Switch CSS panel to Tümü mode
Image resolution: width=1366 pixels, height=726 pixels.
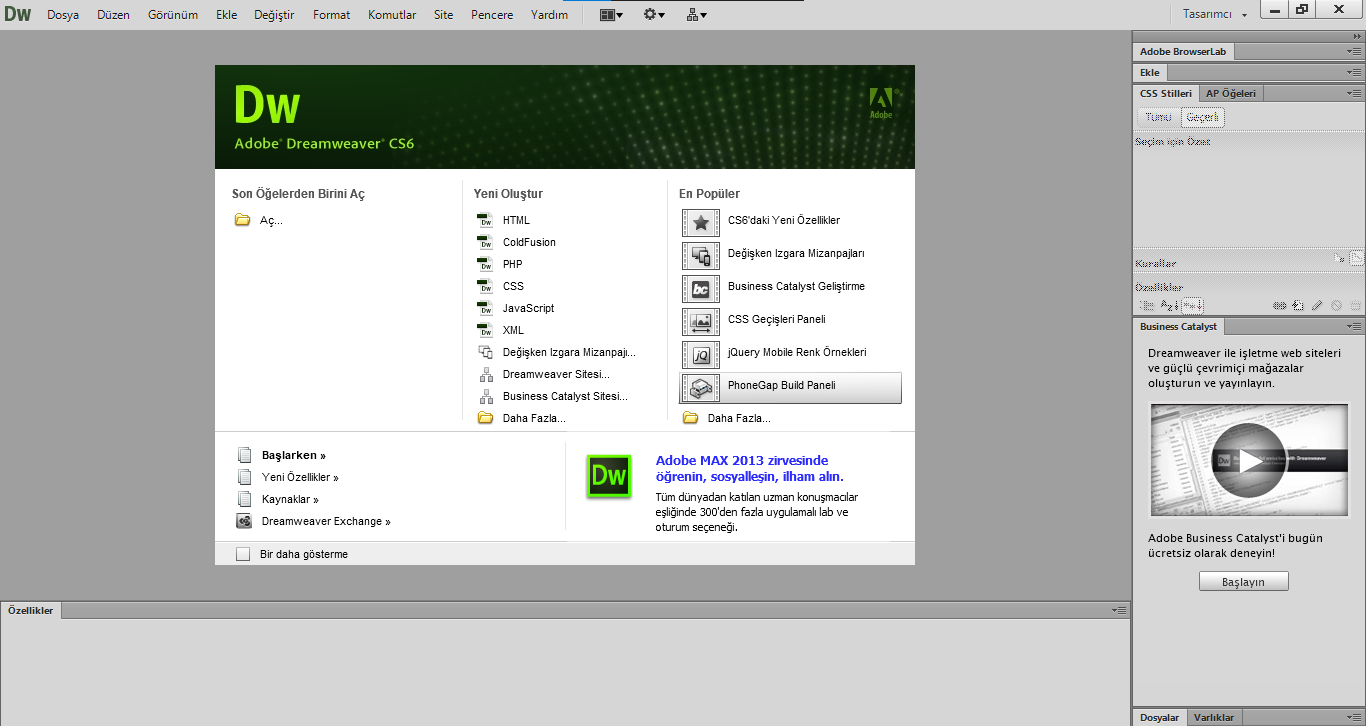(1158, 117)
